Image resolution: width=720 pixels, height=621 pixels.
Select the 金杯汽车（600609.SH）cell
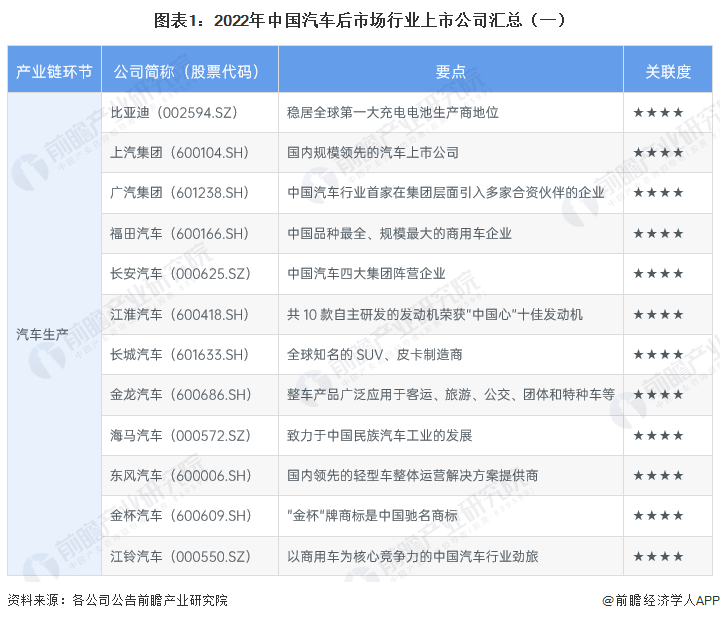190,516
